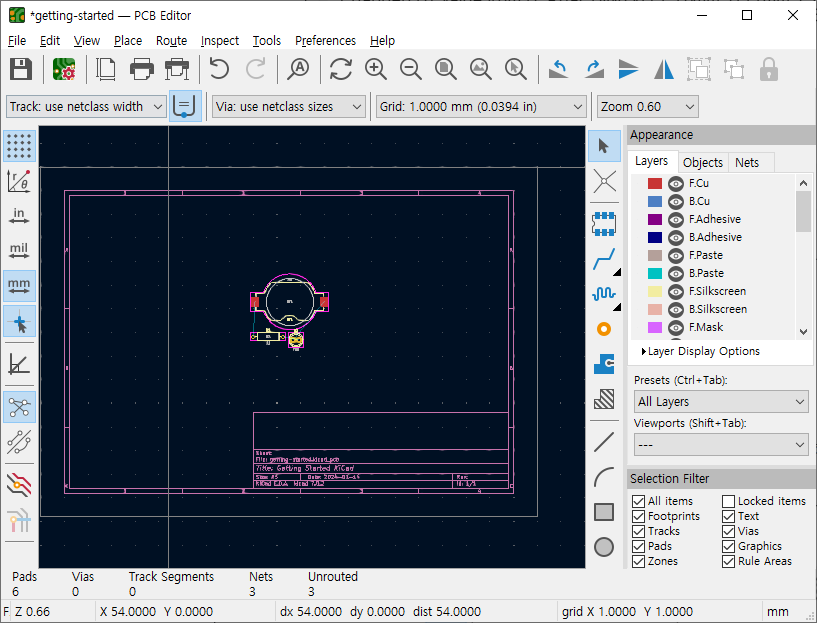Toggle curved ratsnest lines
817x623 pixels.
(19, 442)
